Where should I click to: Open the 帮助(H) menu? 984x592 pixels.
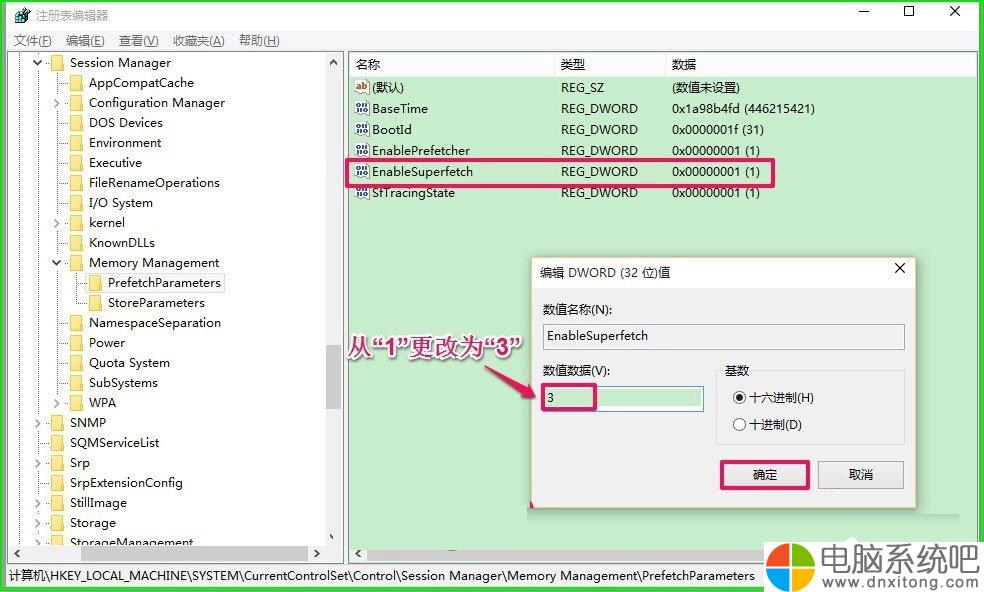tap(259, 41)
